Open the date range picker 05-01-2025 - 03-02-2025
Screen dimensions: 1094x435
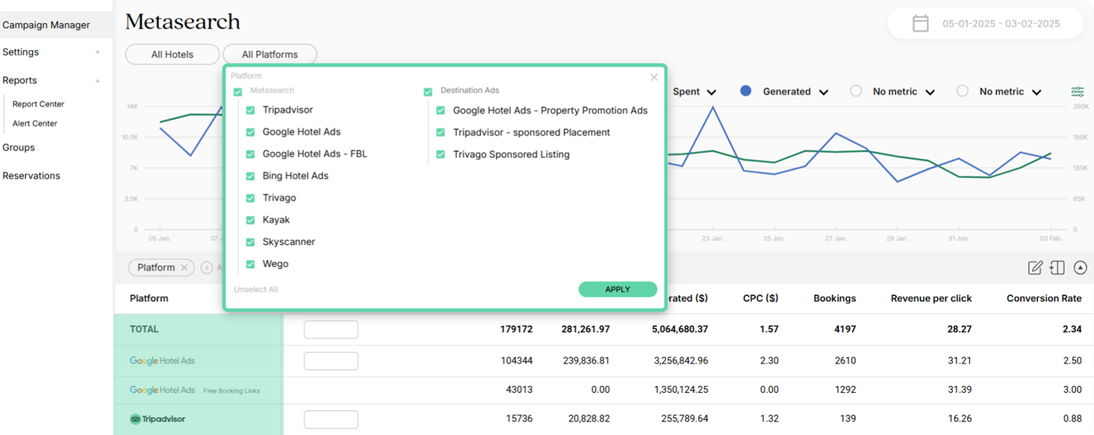pyautogui.click(x=987, y=24)
